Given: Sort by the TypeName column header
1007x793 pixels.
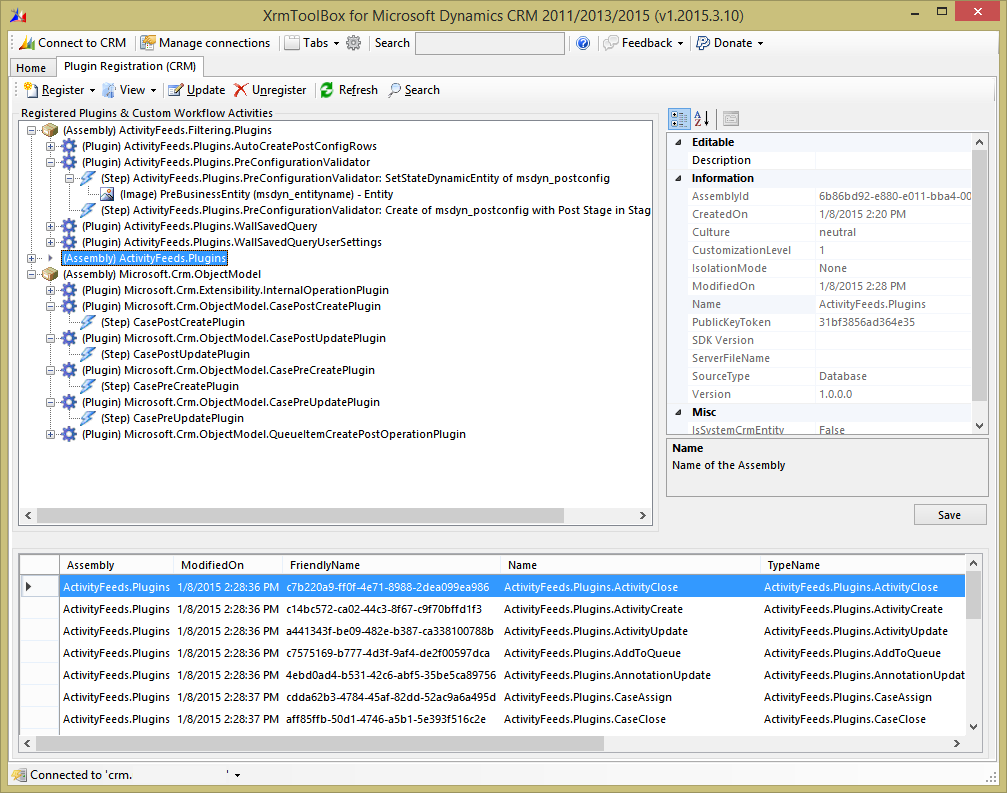Looking at the screenshot, I should point(863,565).
